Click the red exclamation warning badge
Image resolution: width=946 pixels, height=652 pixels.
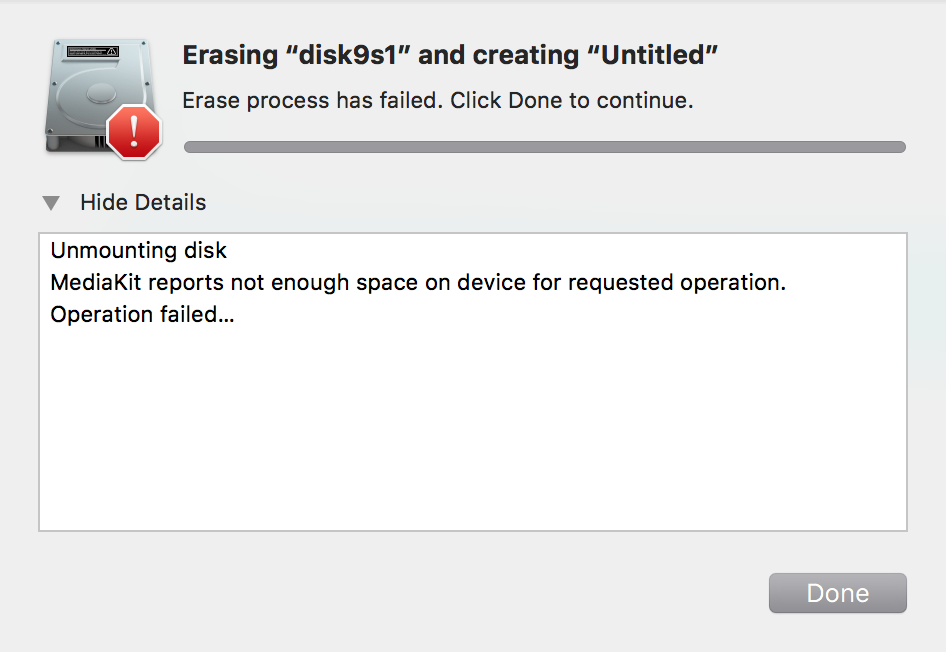pos(134,131)
